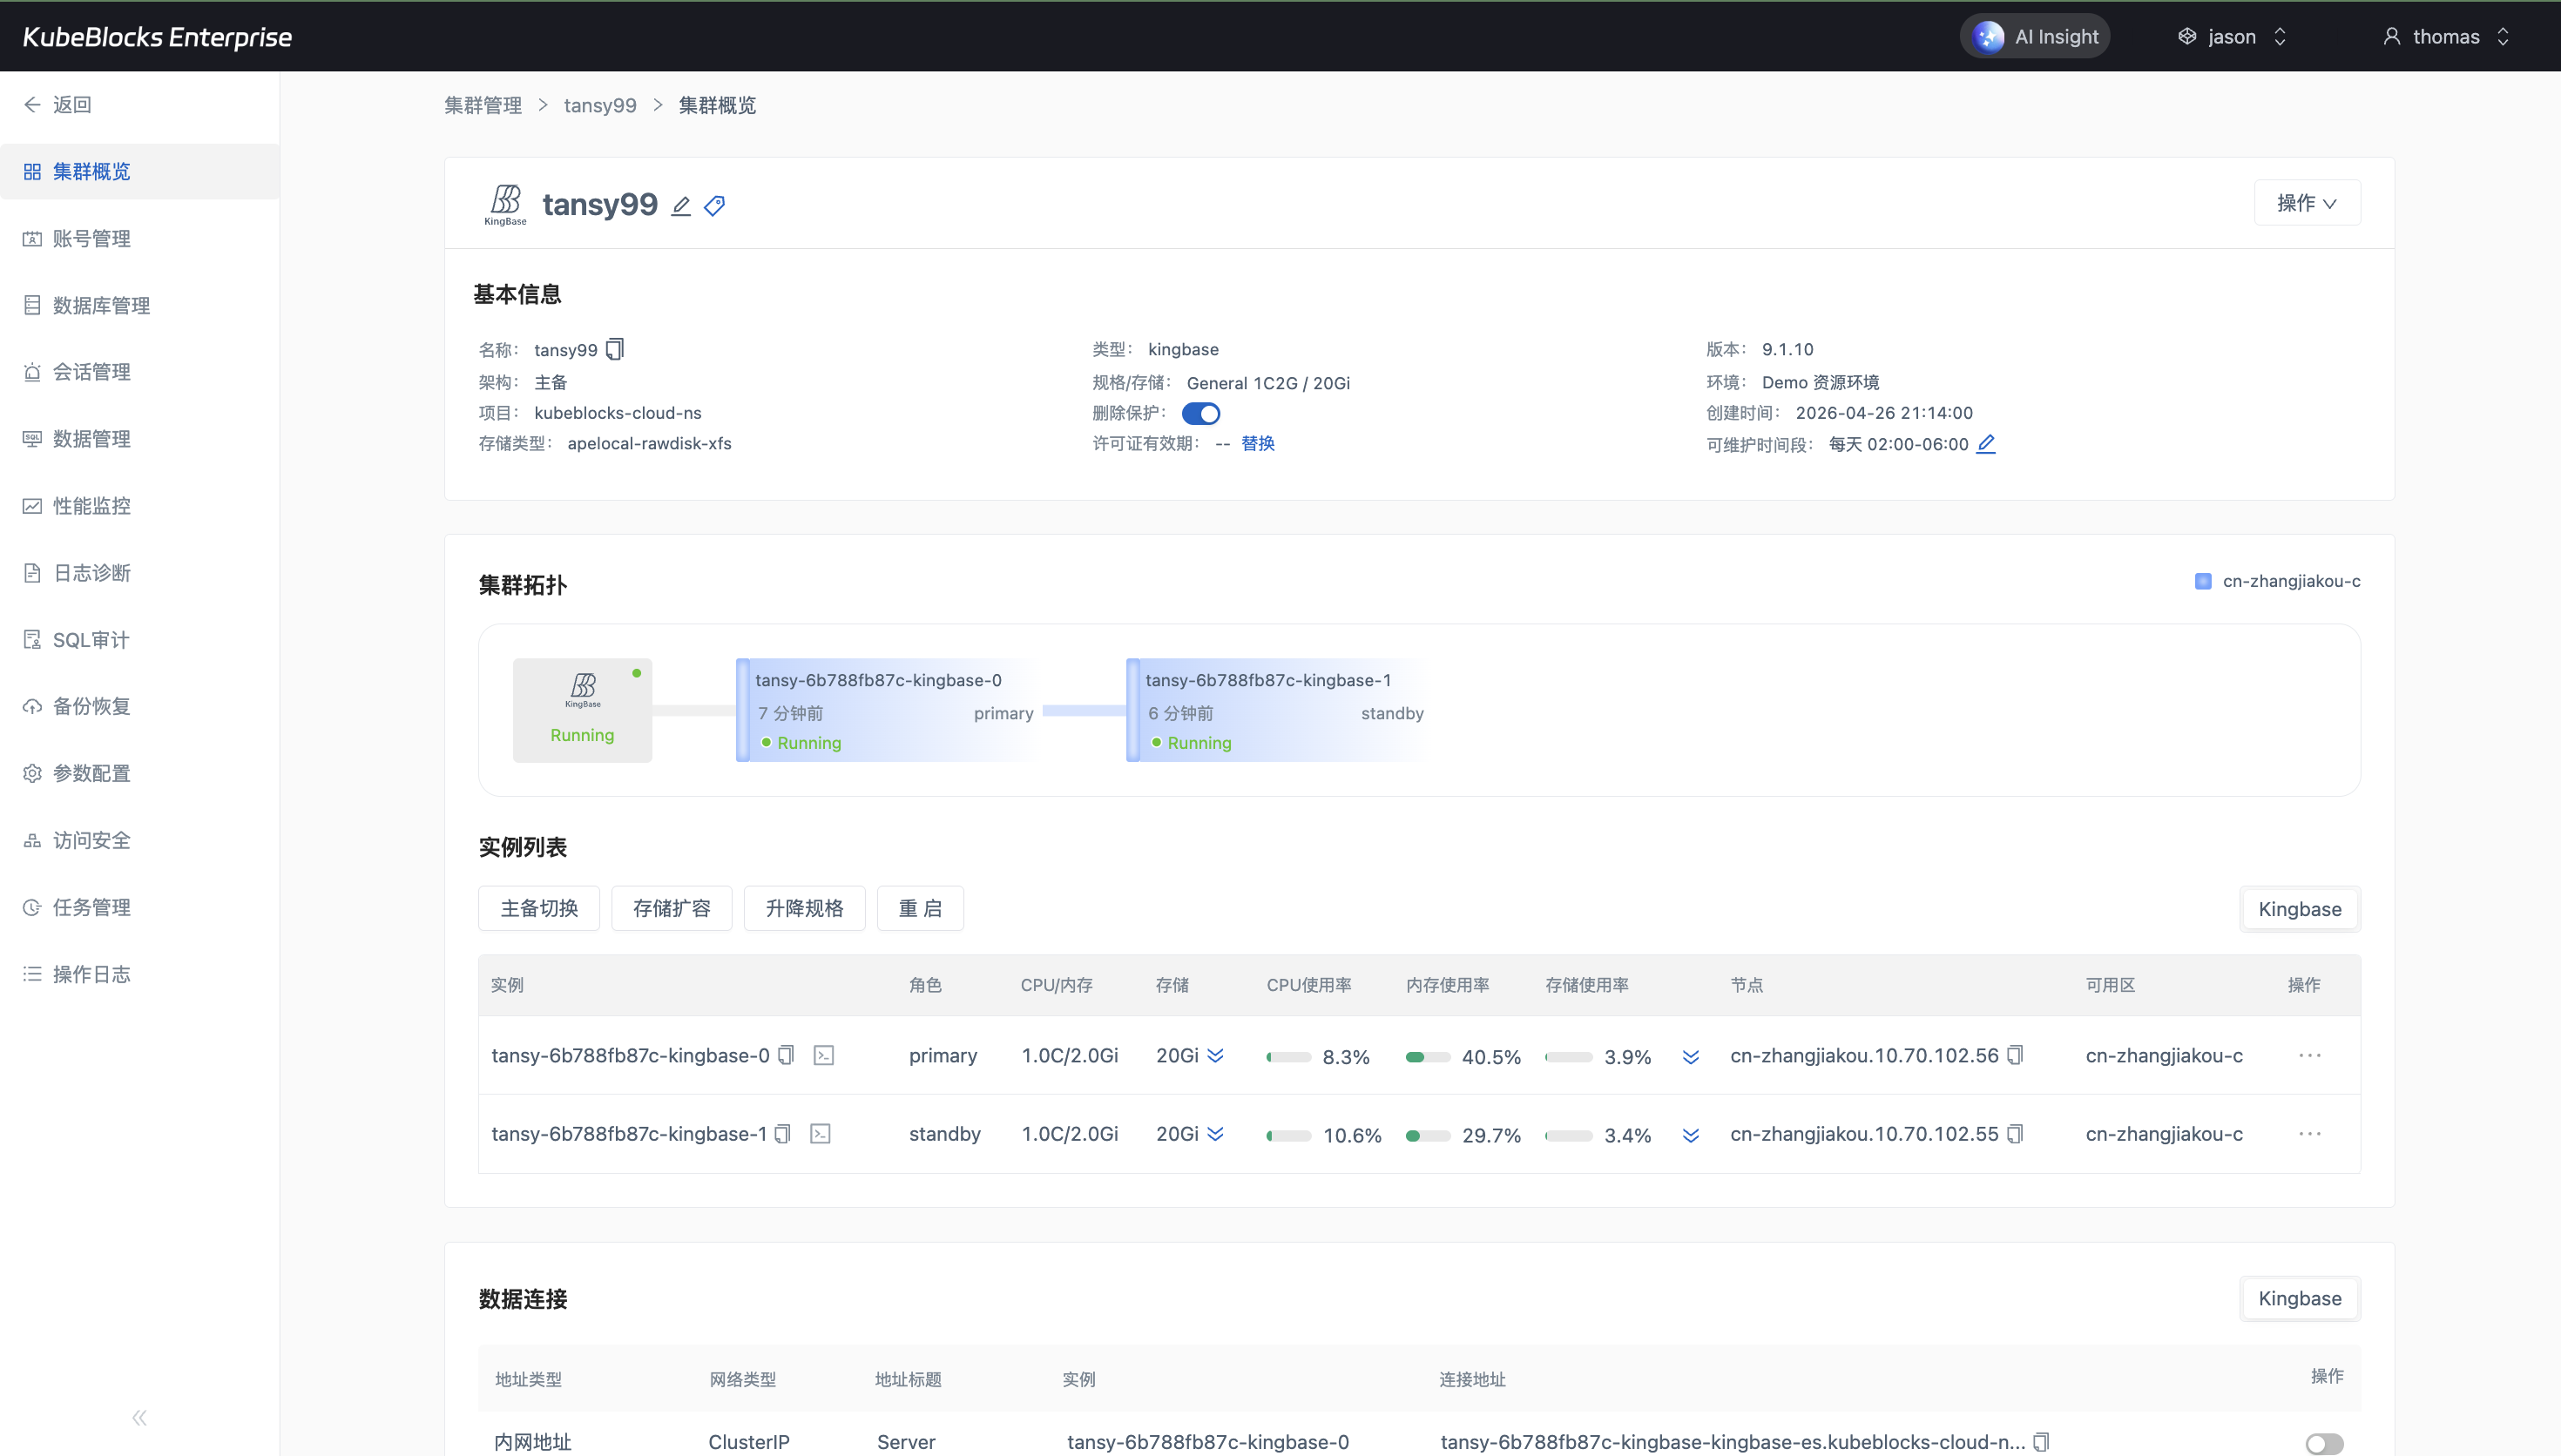Screen dimensions: 2561x1456
Task: Toggle the internal address connection switch
Action: tap(2323, 1443)
